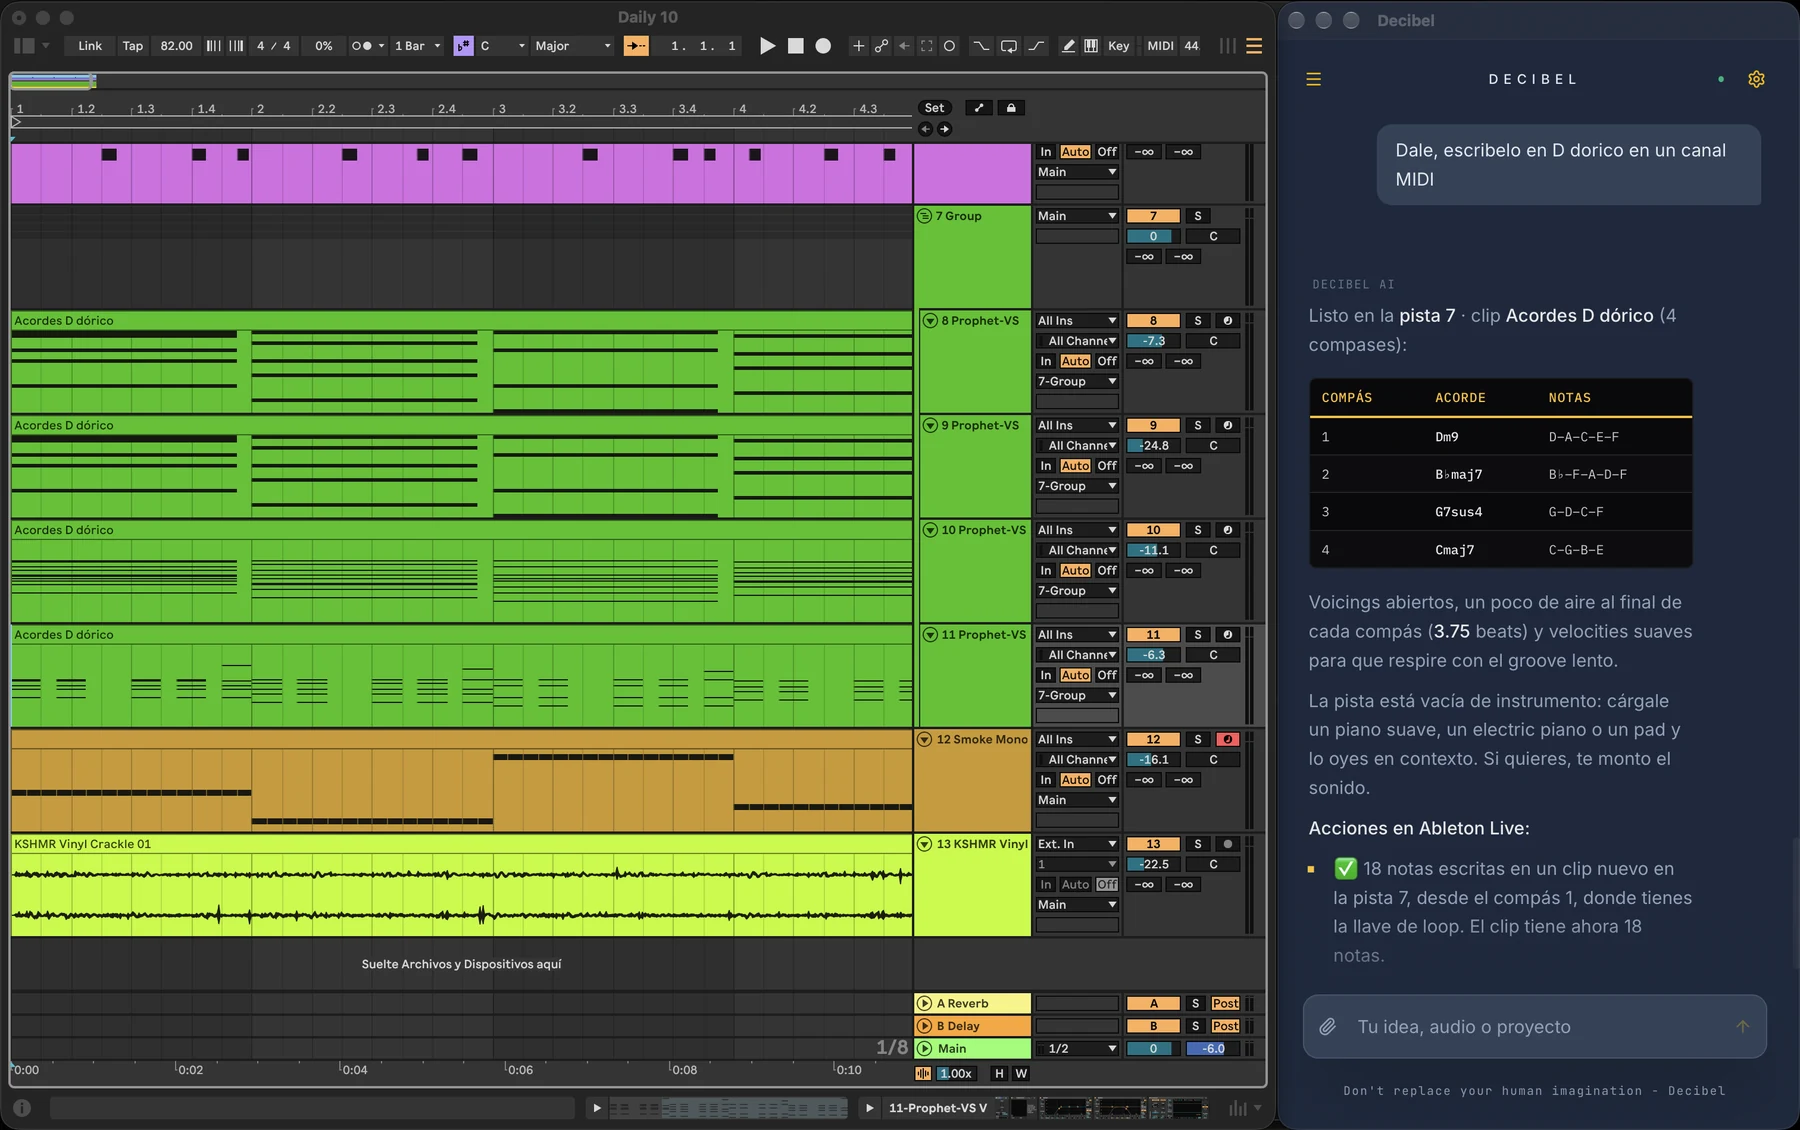Open the orange hamburger menu in Ableton toolbar
The image size is (1800, 1130).
(1254, 46)
